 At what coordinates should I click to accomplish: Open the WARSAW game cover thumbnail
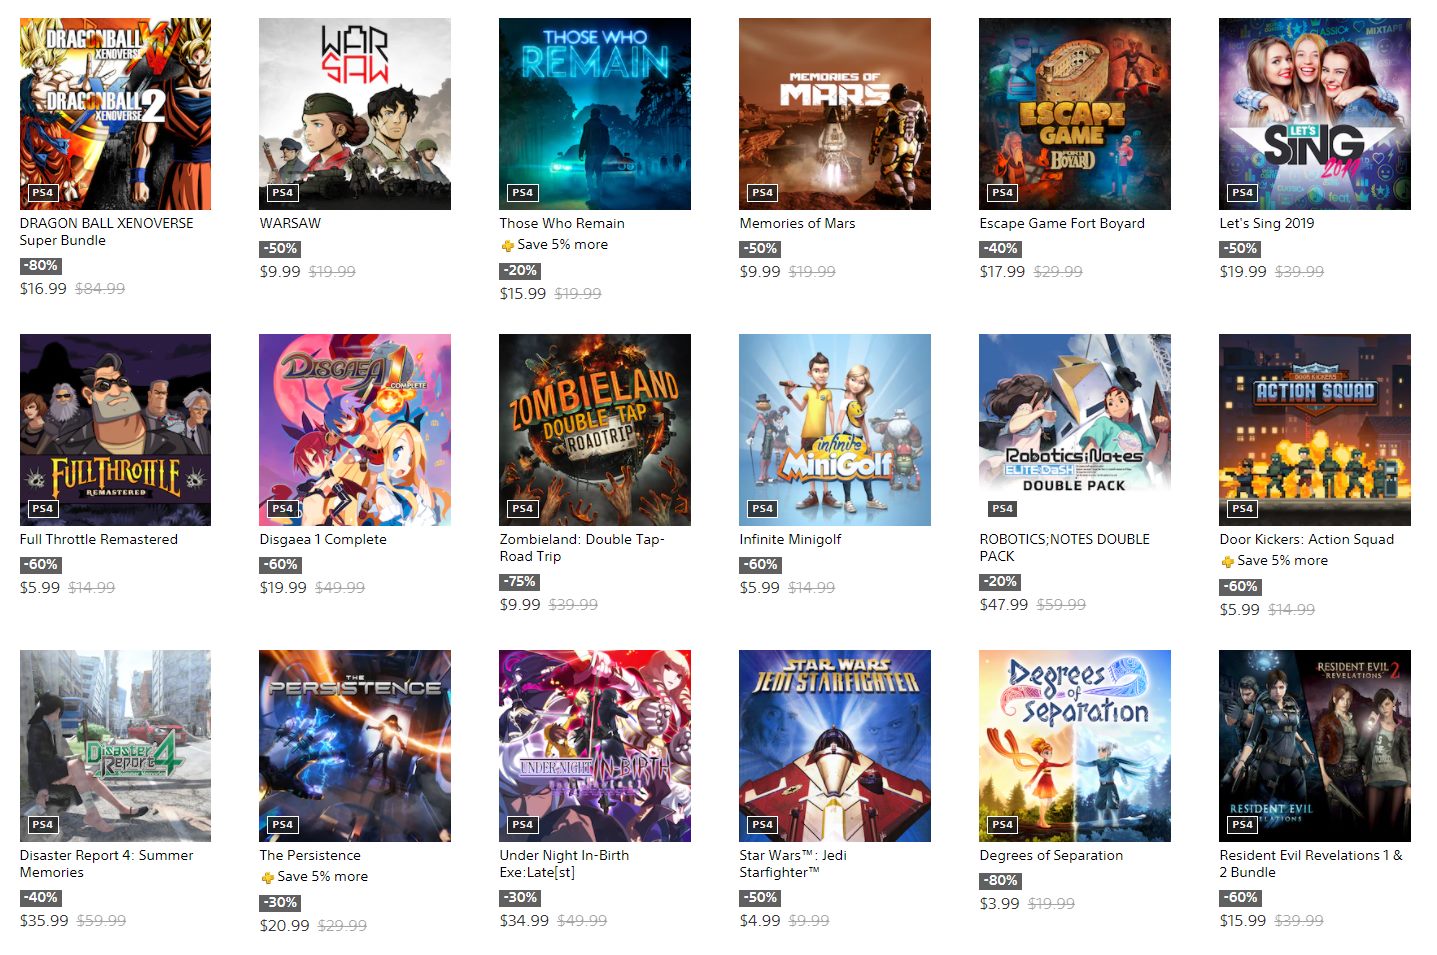coord(355,114)
